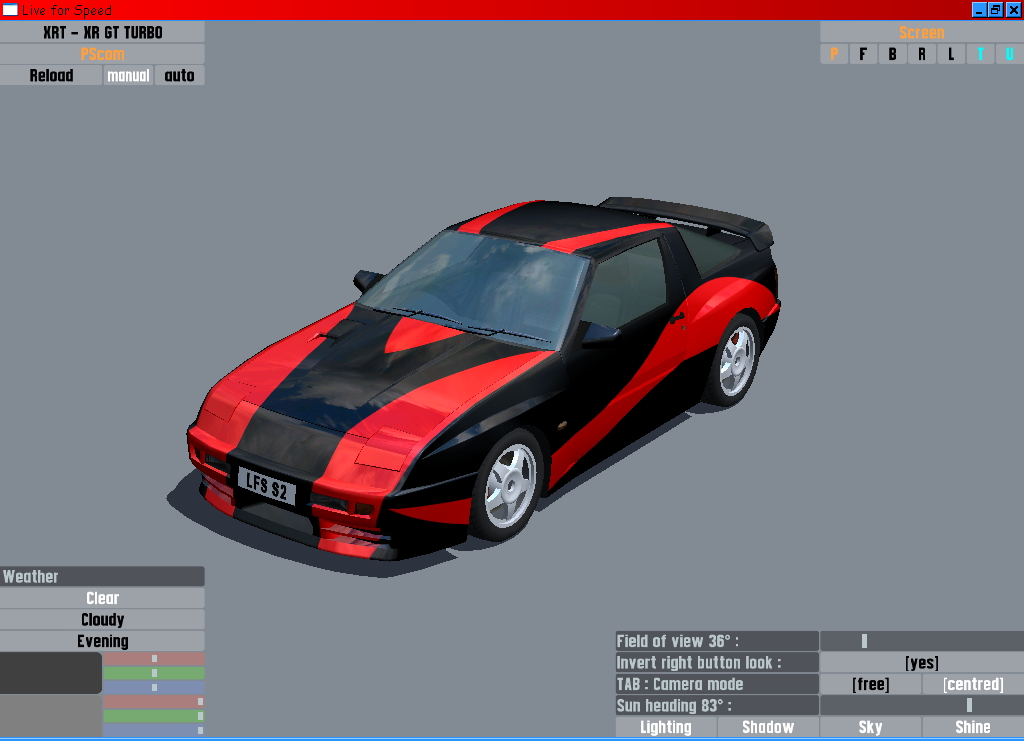The width and height of the screenshot is (1024, 741).
Task: Select the L left view button
Action: click(x=951, y=54)
